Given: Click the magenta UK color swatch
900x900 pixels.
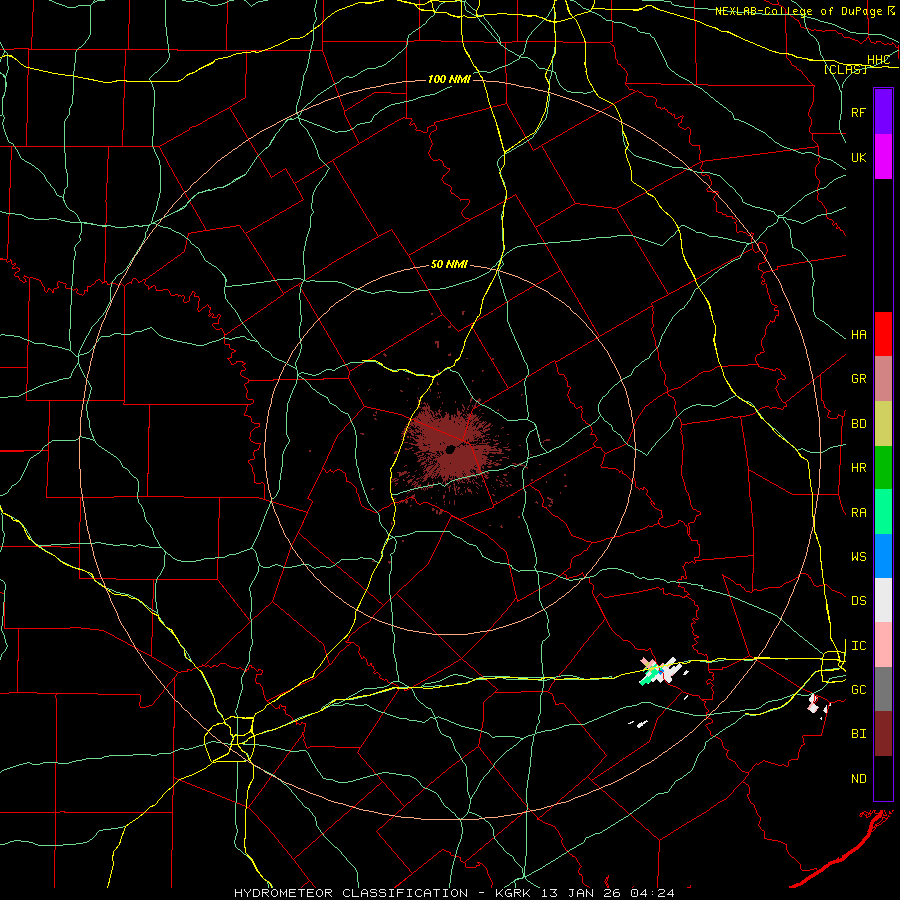Looking at the screenshot, I should 883,157.
